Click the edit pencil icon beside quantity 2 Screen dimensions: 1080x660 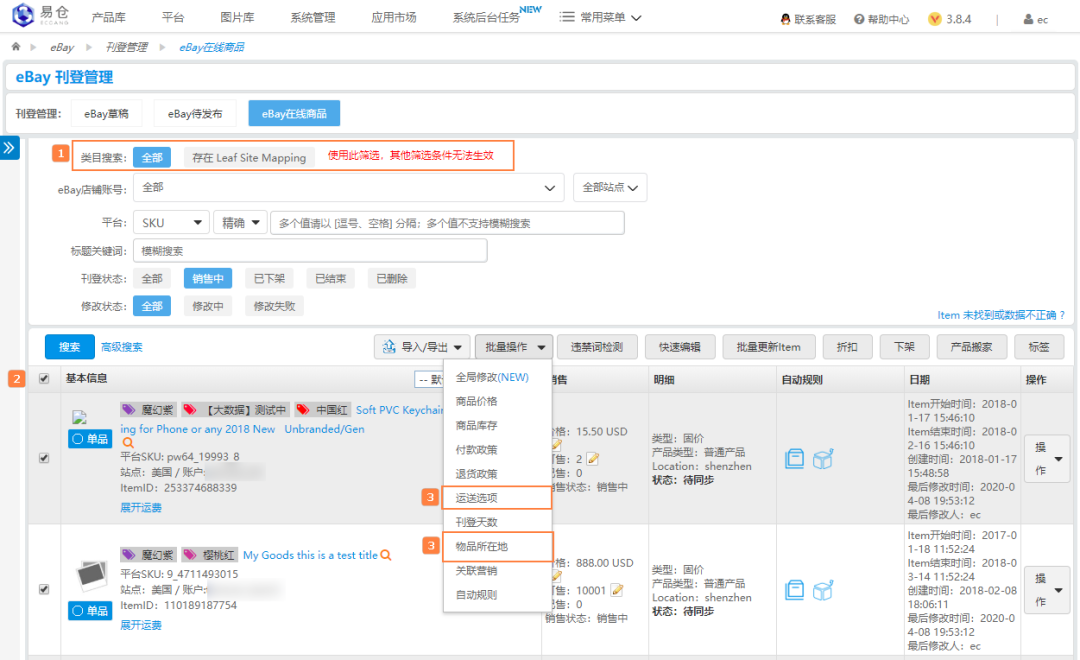[593, 459]
